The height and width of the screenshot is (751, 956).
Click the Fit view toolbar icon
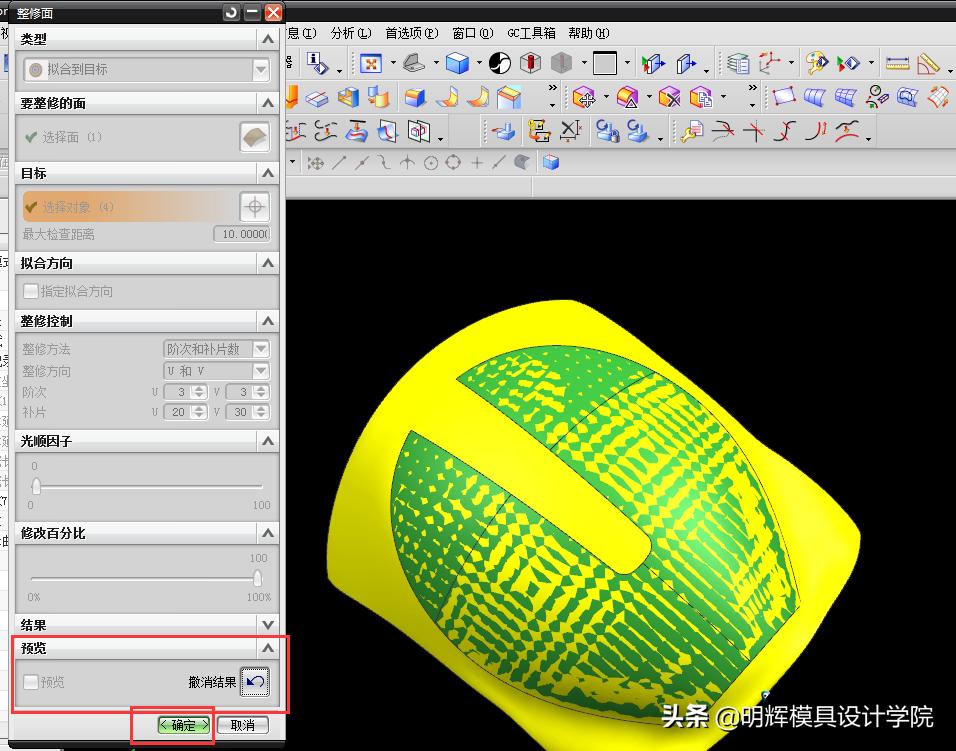pyautogui.click(x=371, y=64)
